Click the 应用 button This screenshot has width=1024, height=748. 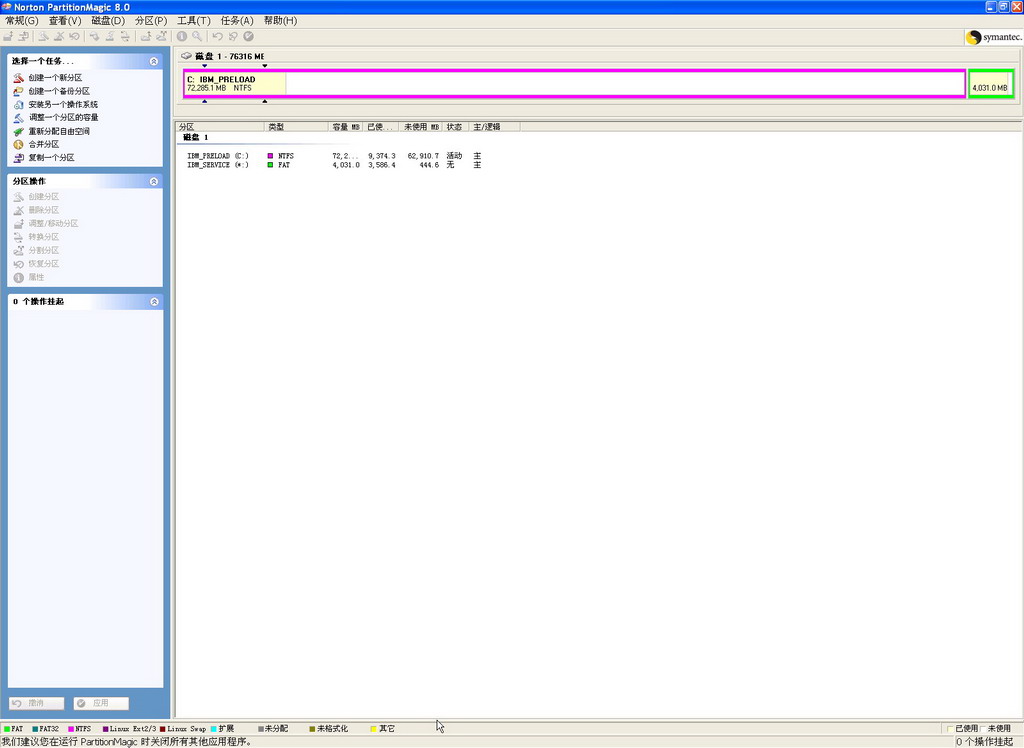point(101,703)
